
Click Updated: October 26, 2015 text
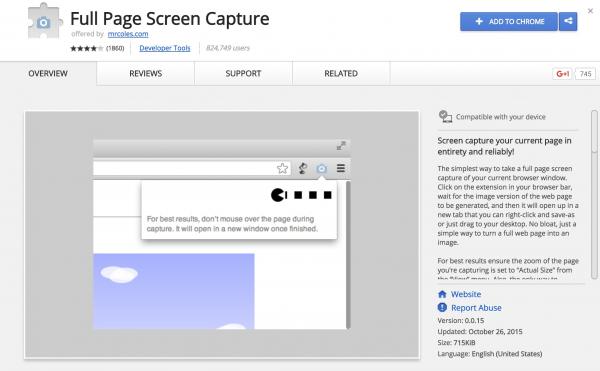pyautogui.click(x=480, y=332)
